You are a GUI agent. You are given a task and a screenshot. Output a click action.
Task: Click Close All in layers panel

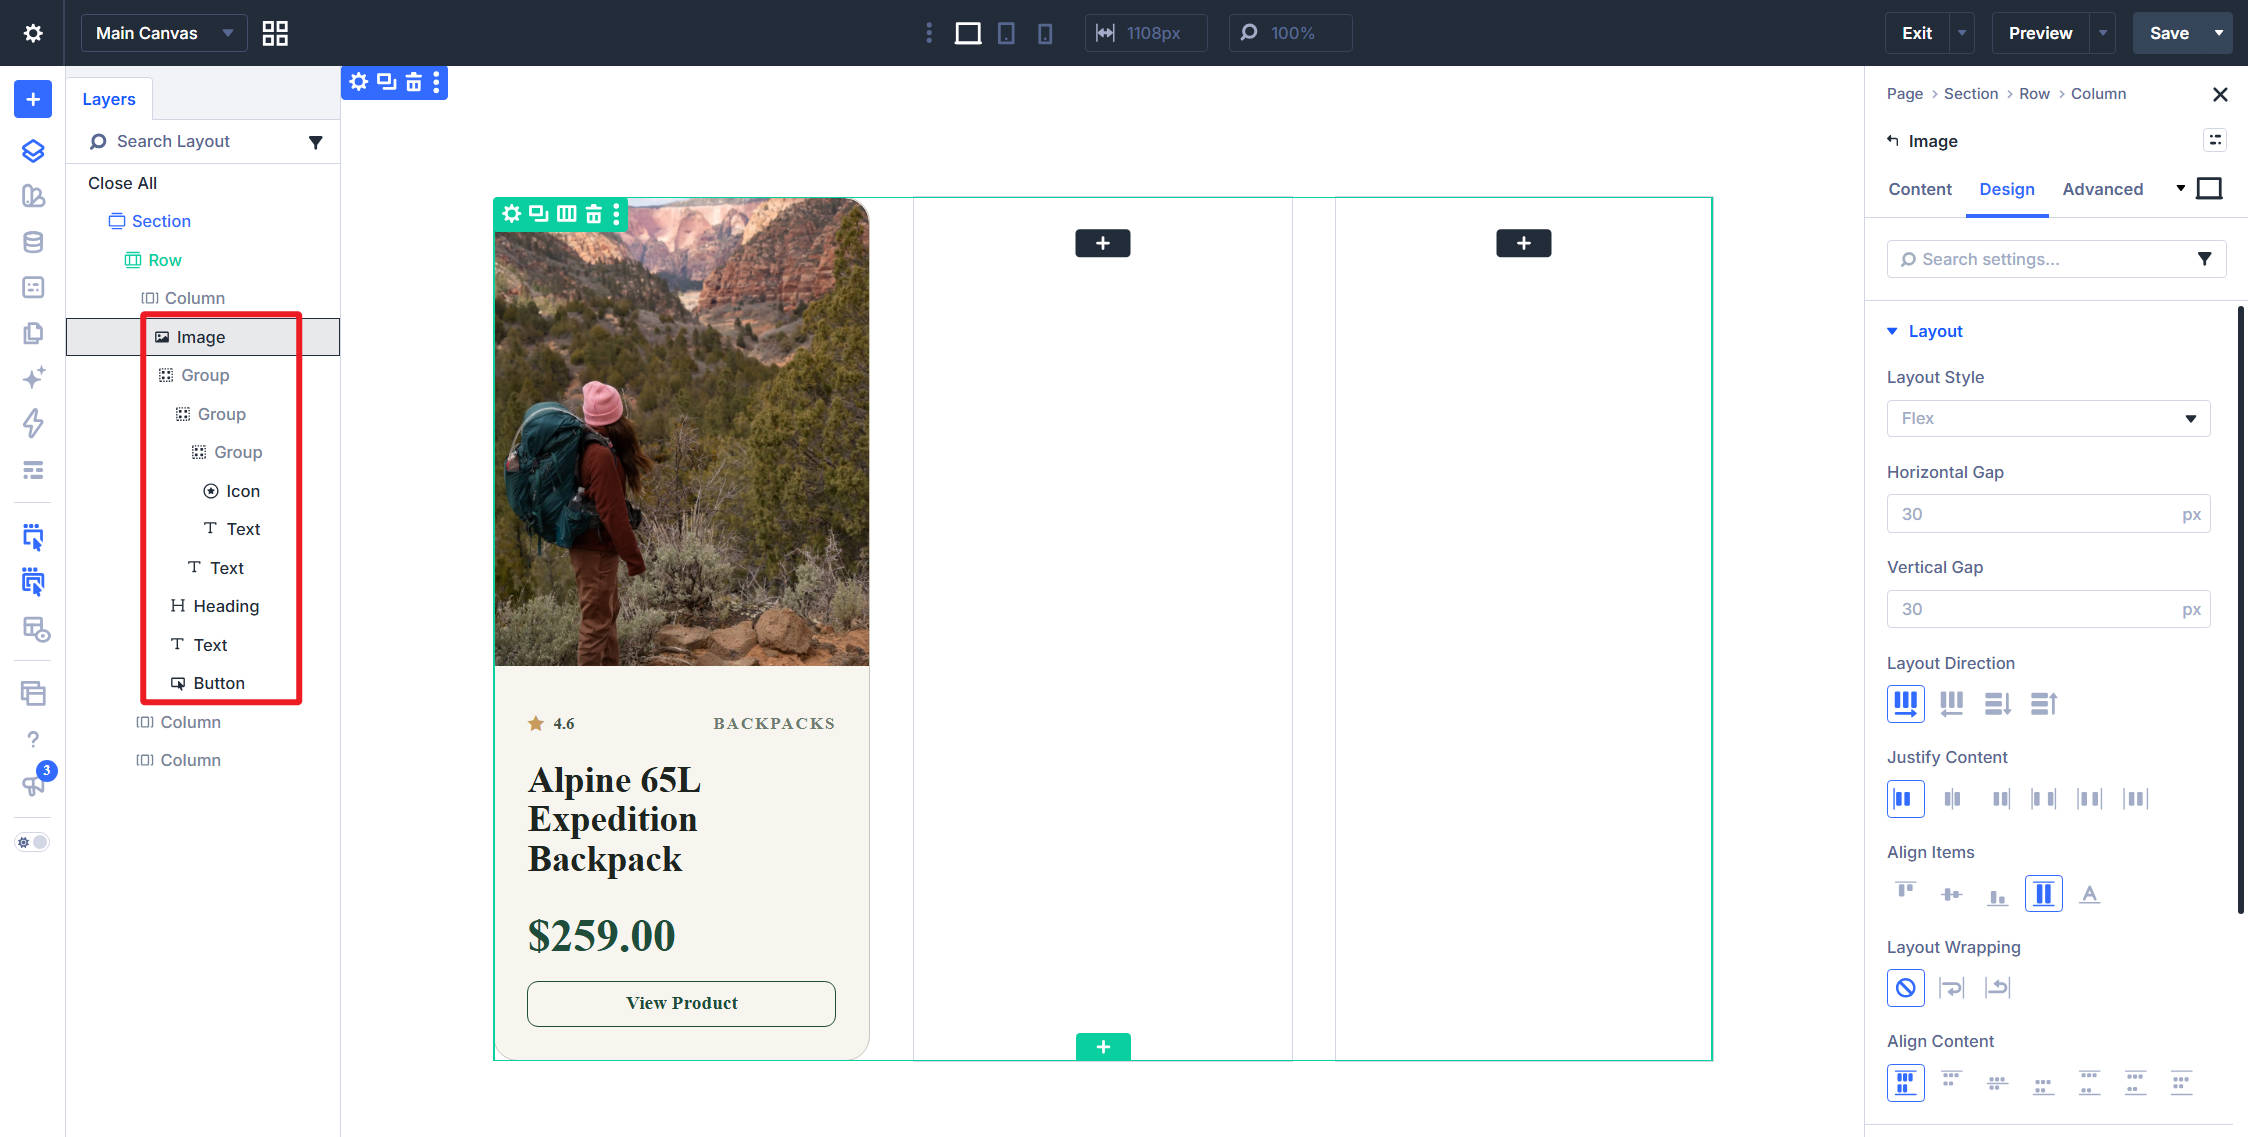(122, 183)
